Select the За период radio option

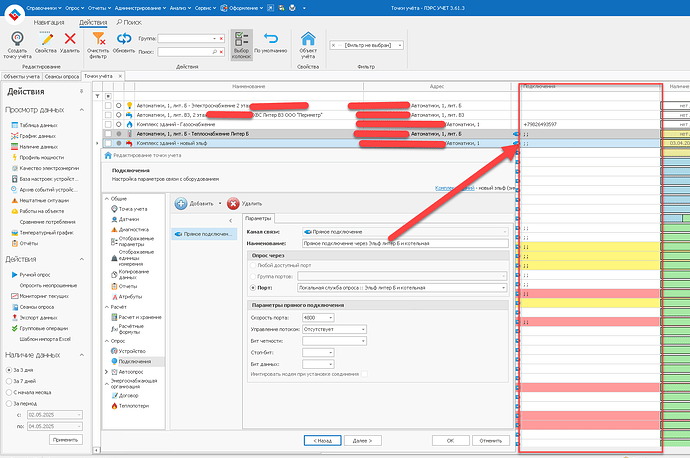9,403
